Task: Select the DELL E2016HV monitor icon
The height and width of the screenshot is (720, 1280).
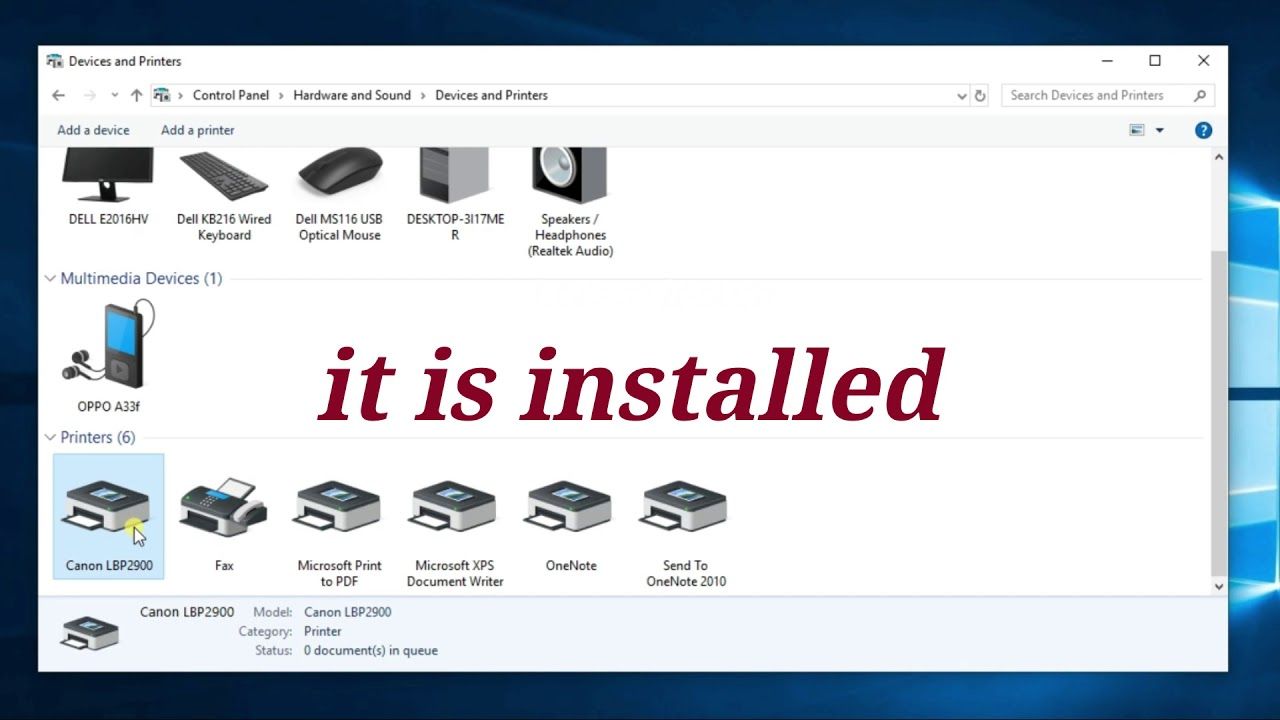Action: click(x=108, y=175)
